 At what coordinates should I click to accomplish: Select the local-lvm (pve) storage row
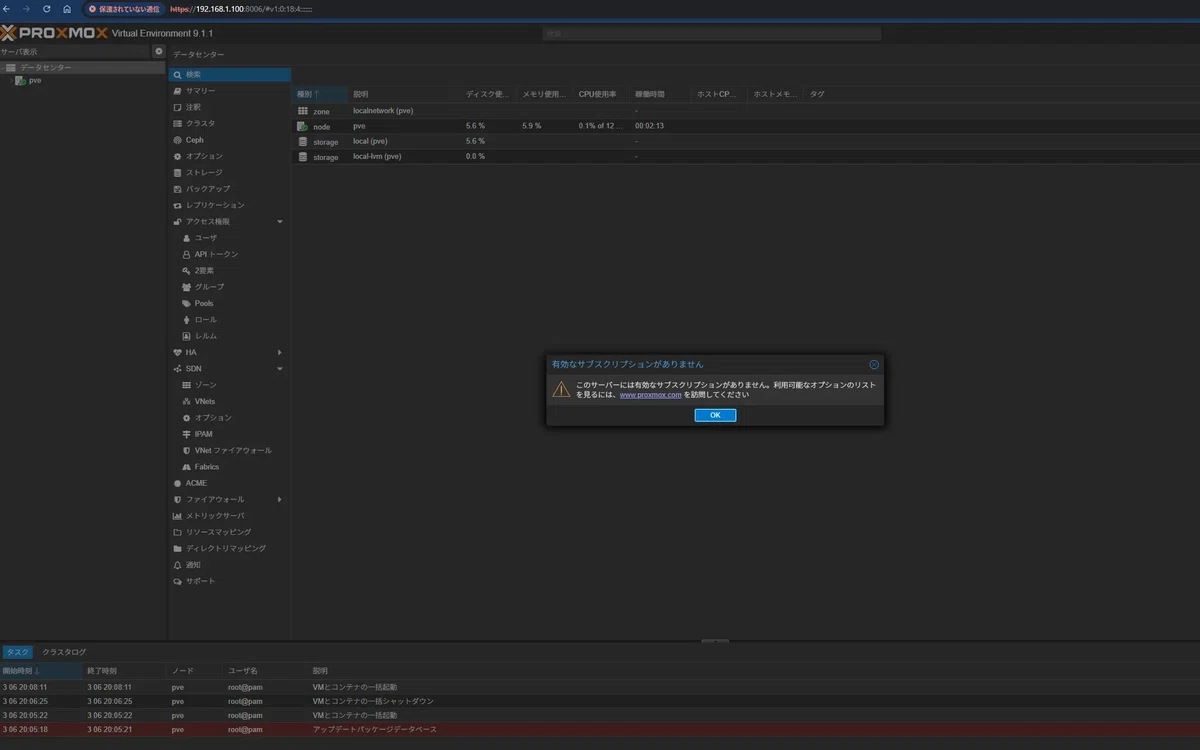click(x=745, y=156)
